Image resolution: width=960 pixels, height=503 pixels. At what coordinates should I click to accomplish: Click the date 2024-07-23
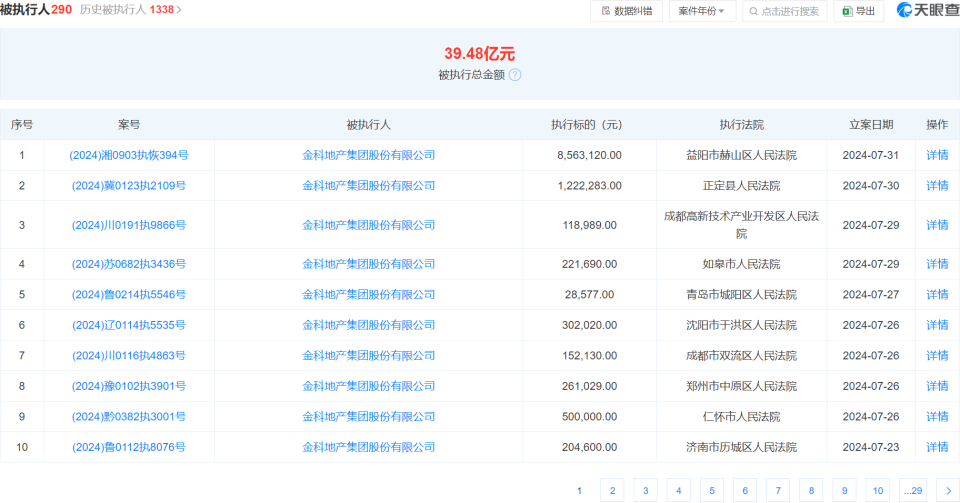(x=871, y=448)
